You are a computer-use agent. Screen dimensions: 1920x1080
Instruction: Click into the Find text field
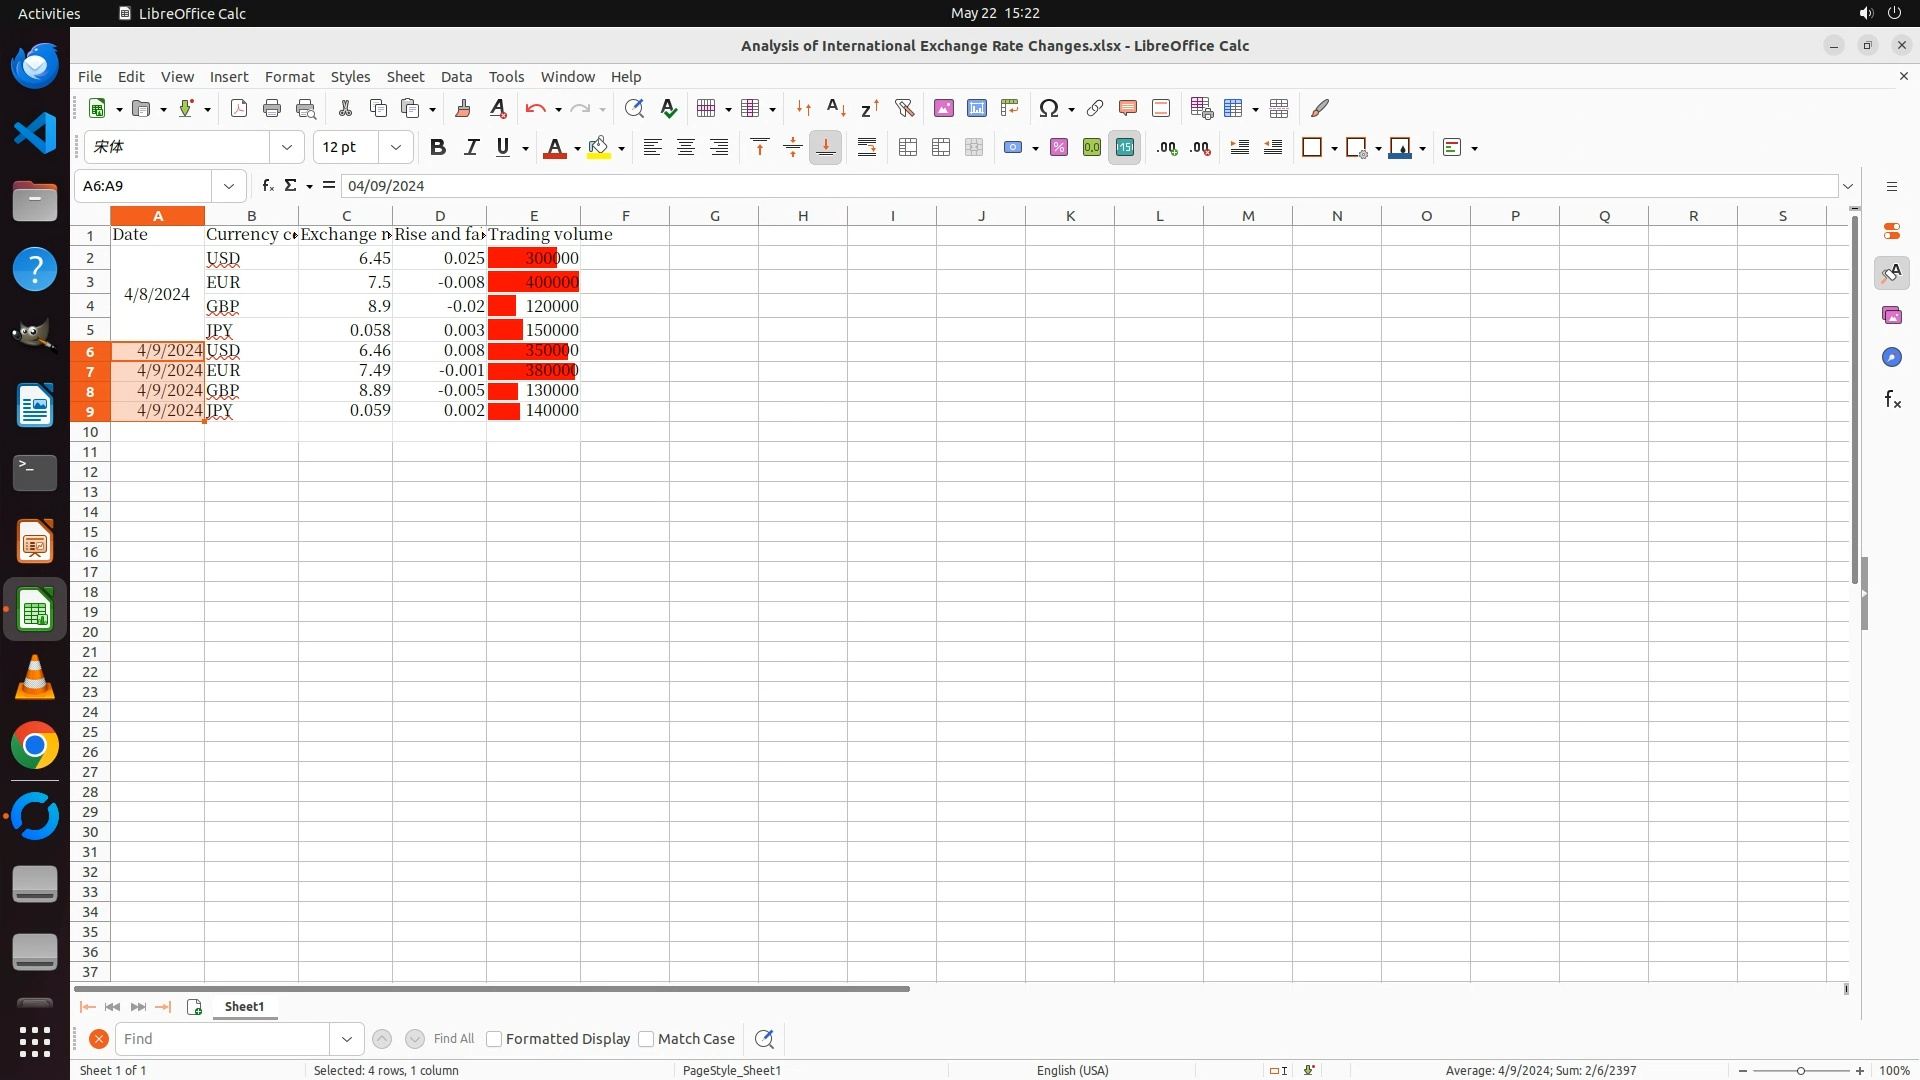click(222, 1039)
